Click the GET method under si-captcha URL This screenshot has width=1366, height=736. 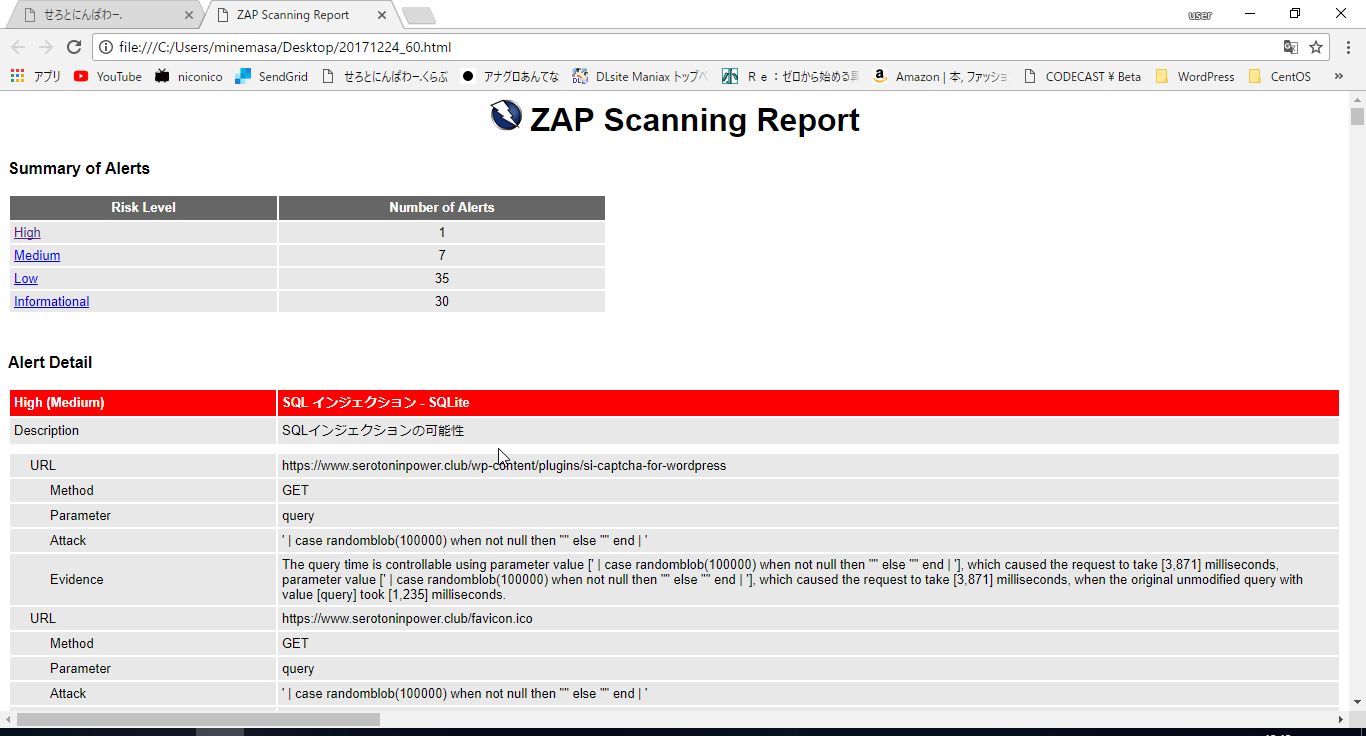(295, 490)
